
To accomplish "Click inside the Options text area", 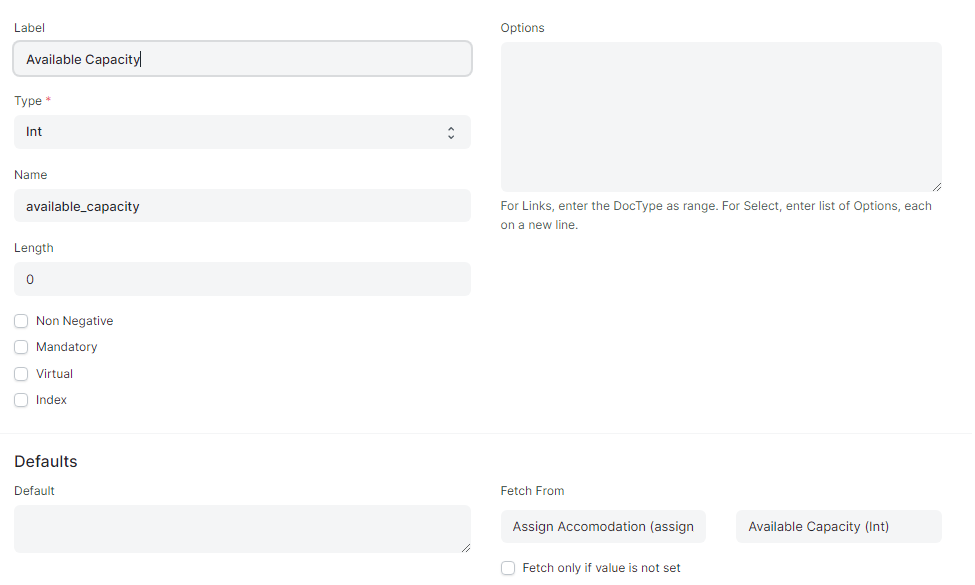I will coord(721,117).
